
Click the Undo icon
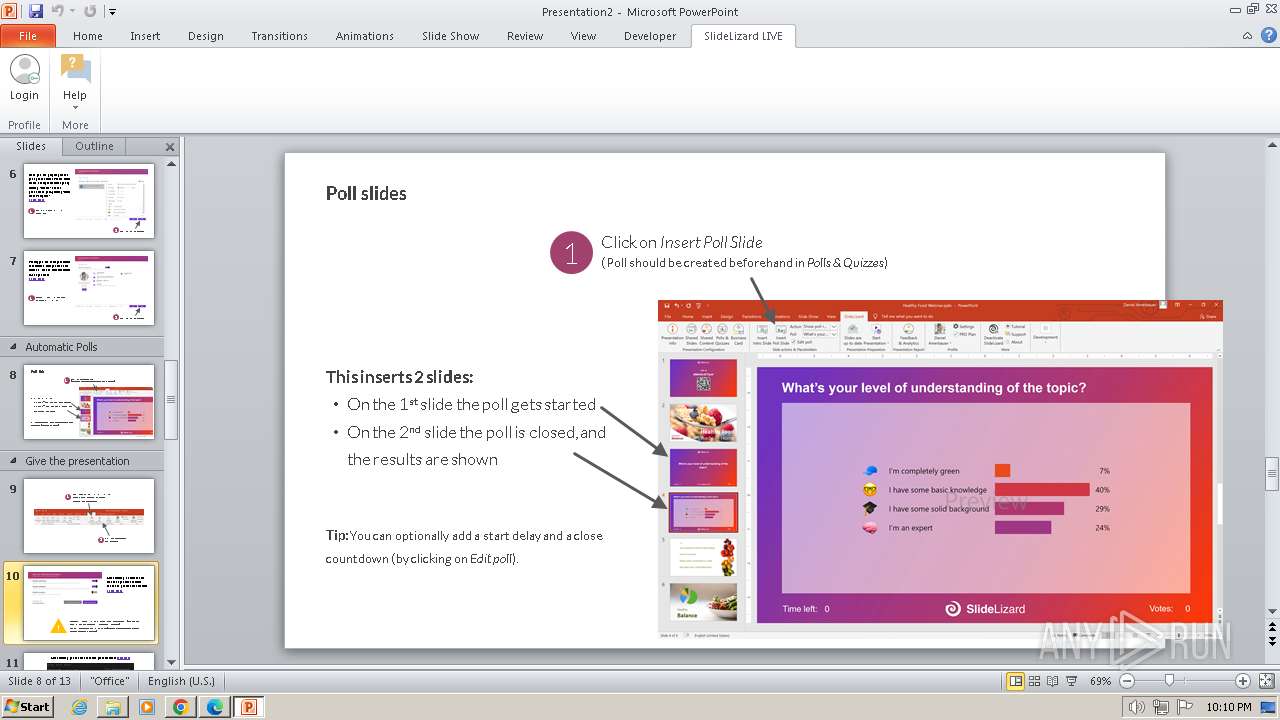click(57, 11)
